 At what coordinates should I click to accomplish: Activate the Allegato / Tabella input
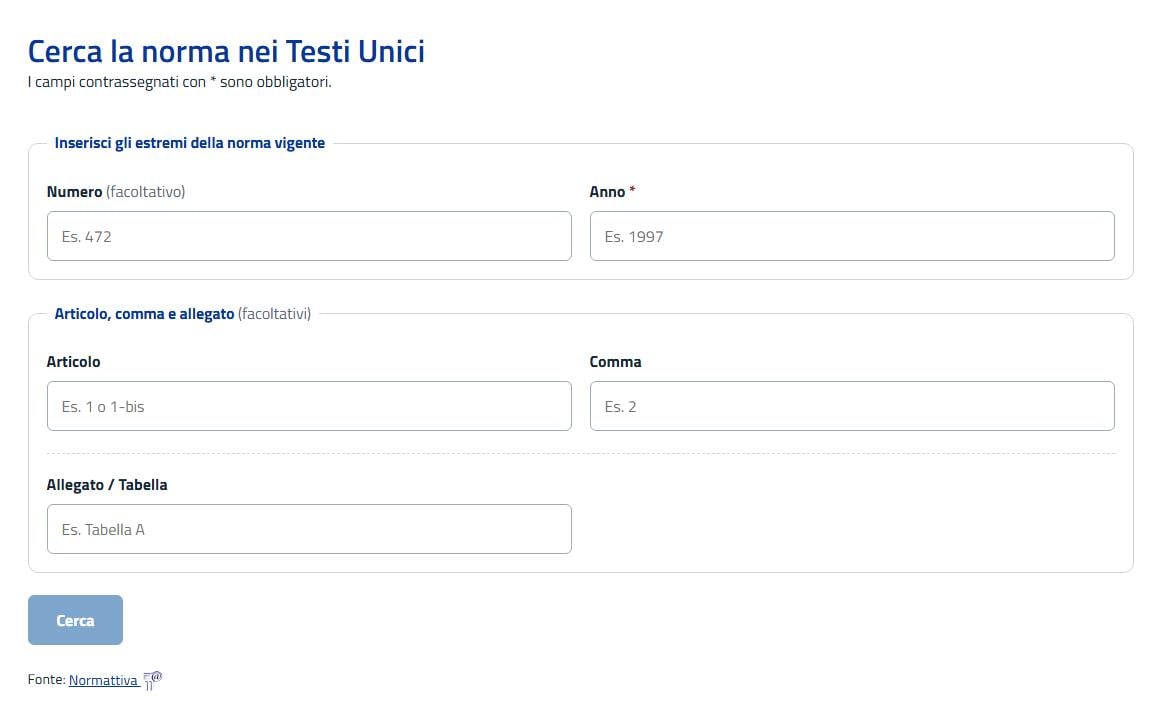309,529
